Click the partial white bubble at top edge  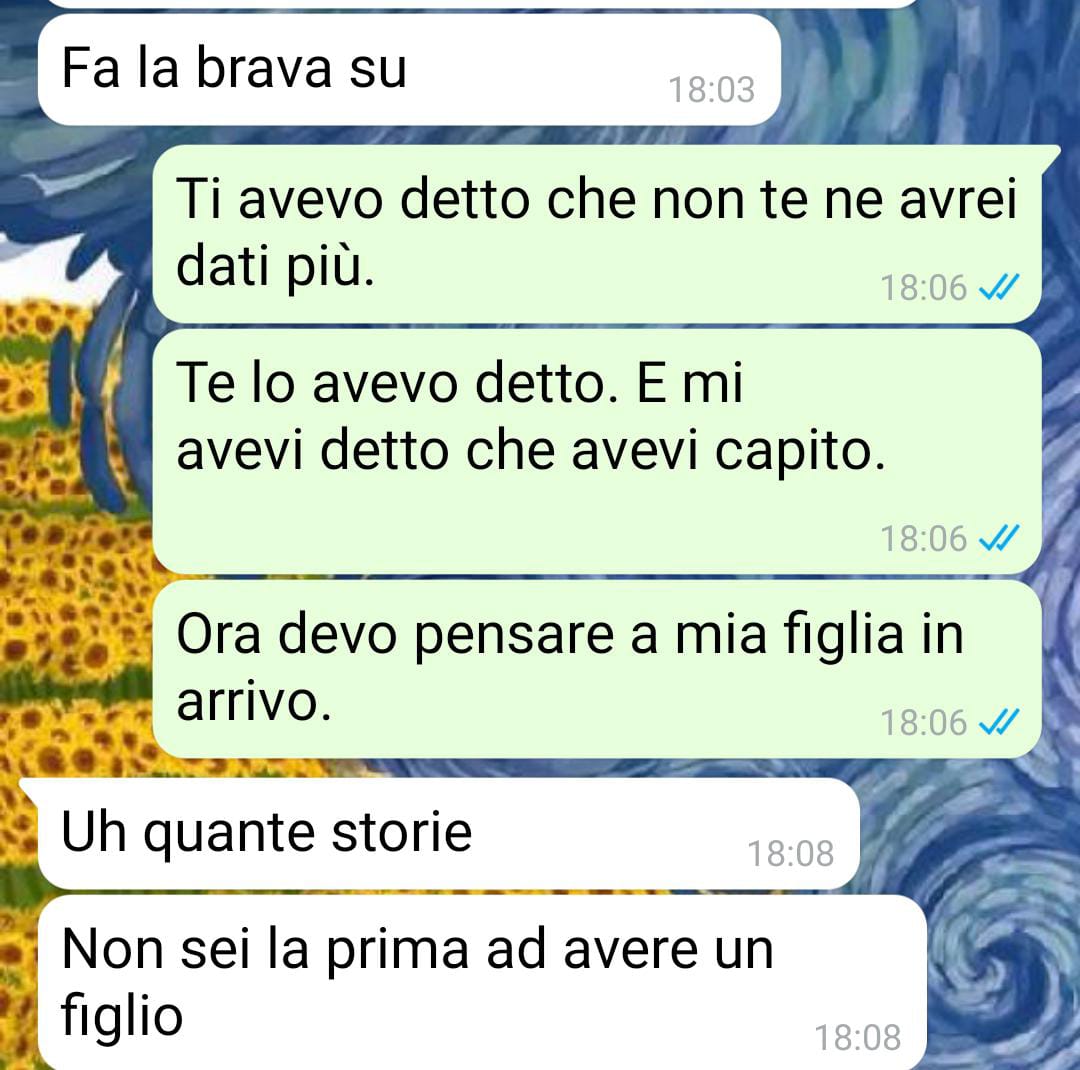coord(482,3)
